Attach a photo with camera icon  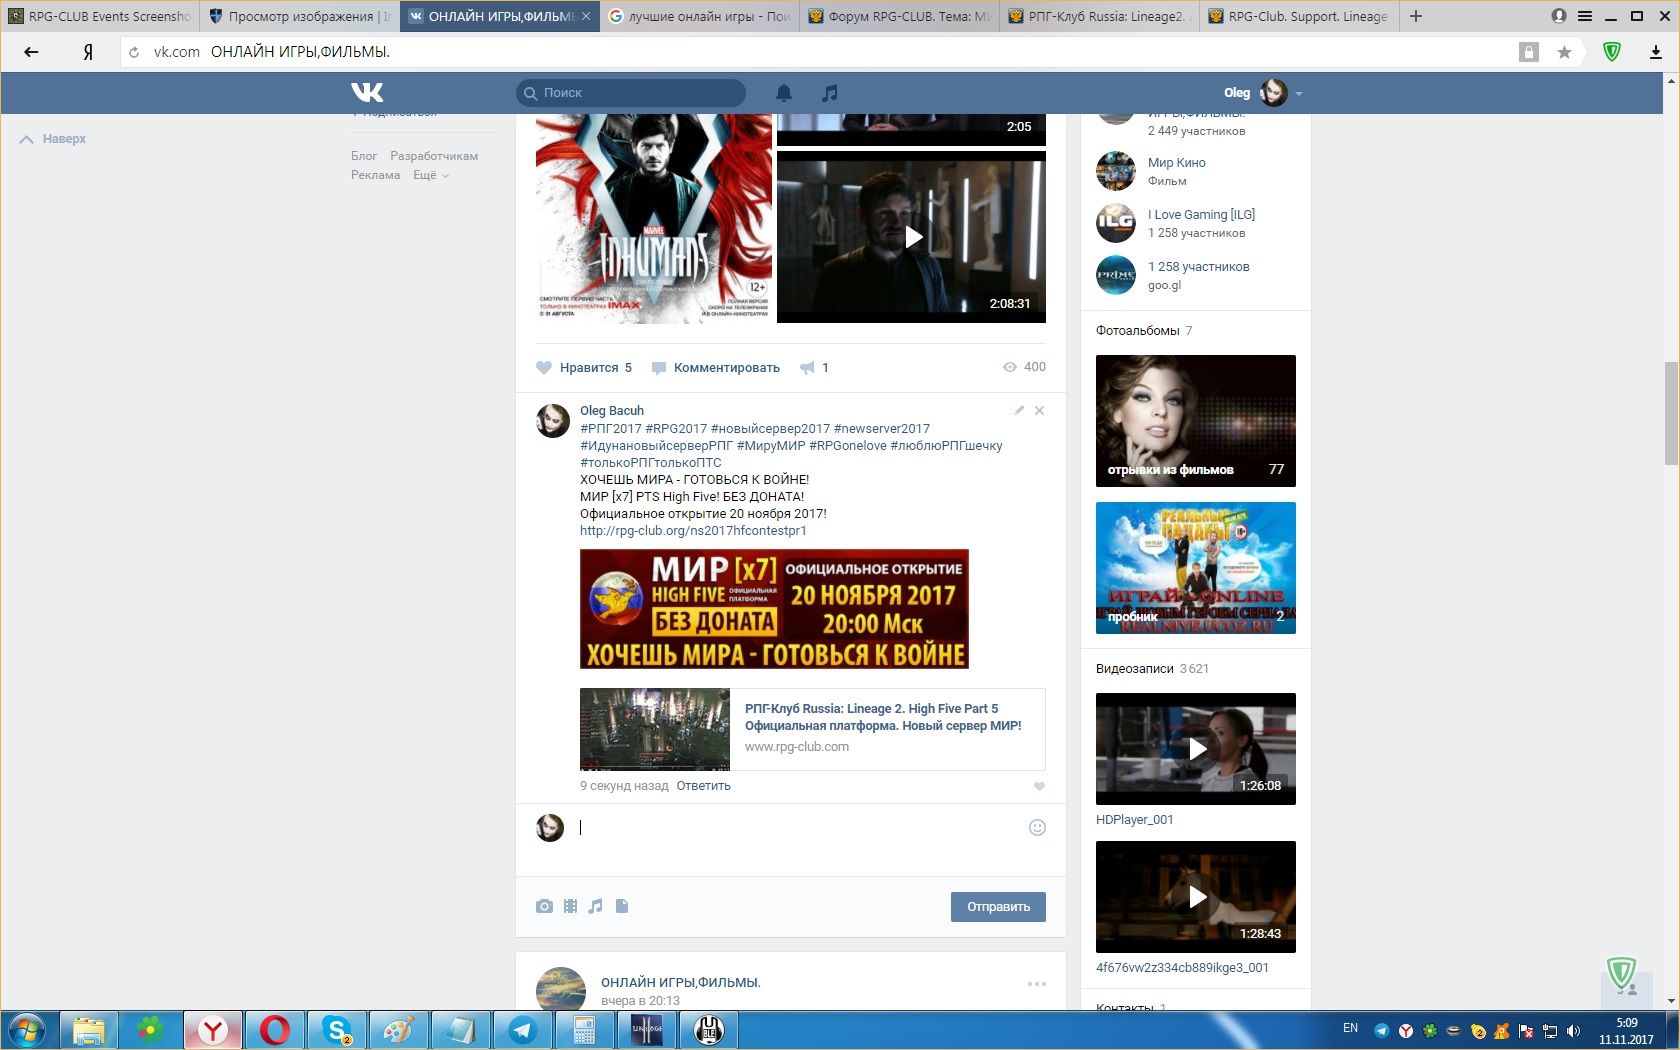tap(544, 906)
